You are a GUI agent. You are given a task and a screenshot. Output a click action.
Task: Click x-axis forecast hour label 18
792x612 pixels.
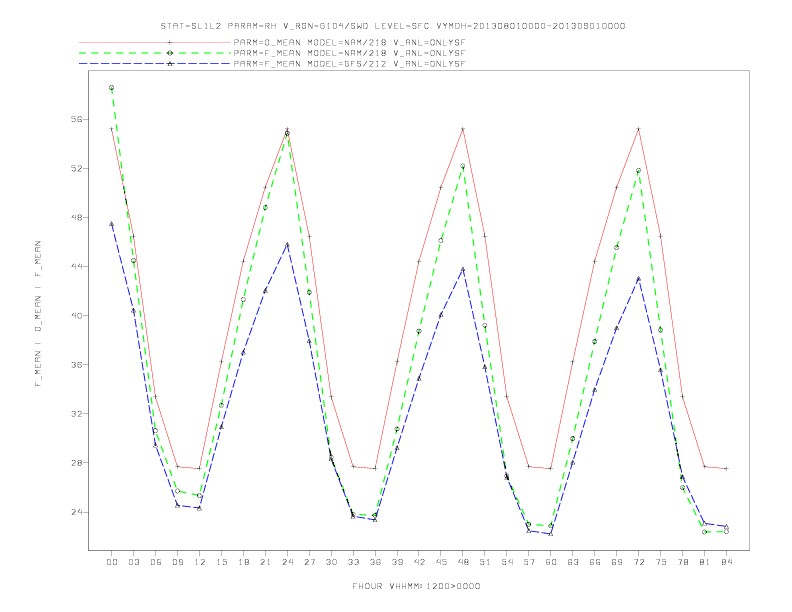243,562
